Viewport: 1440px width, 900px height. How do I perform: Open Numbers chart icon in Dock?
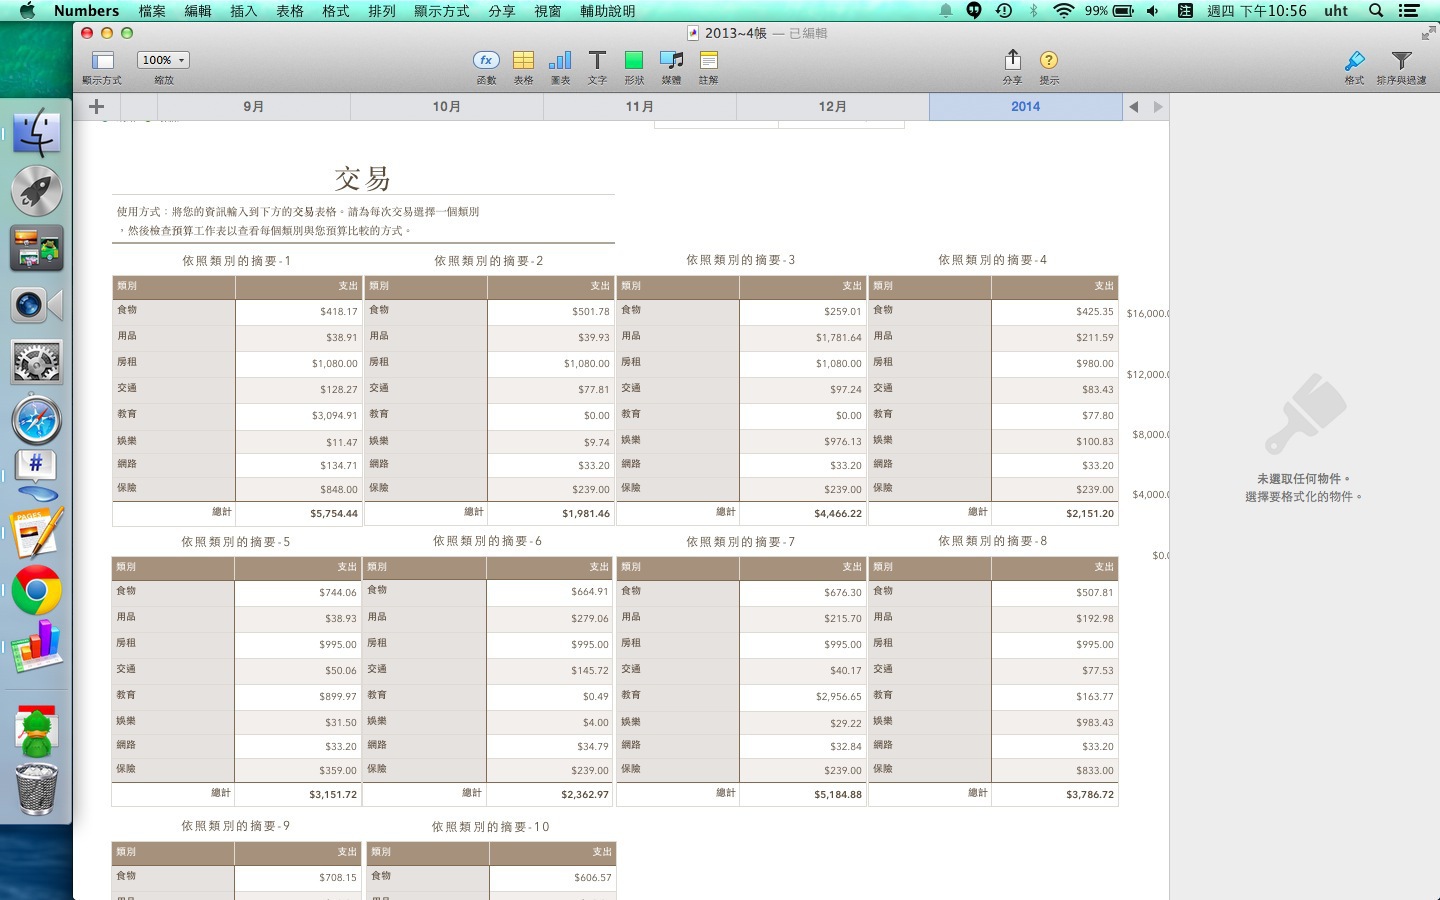point(37,646)
